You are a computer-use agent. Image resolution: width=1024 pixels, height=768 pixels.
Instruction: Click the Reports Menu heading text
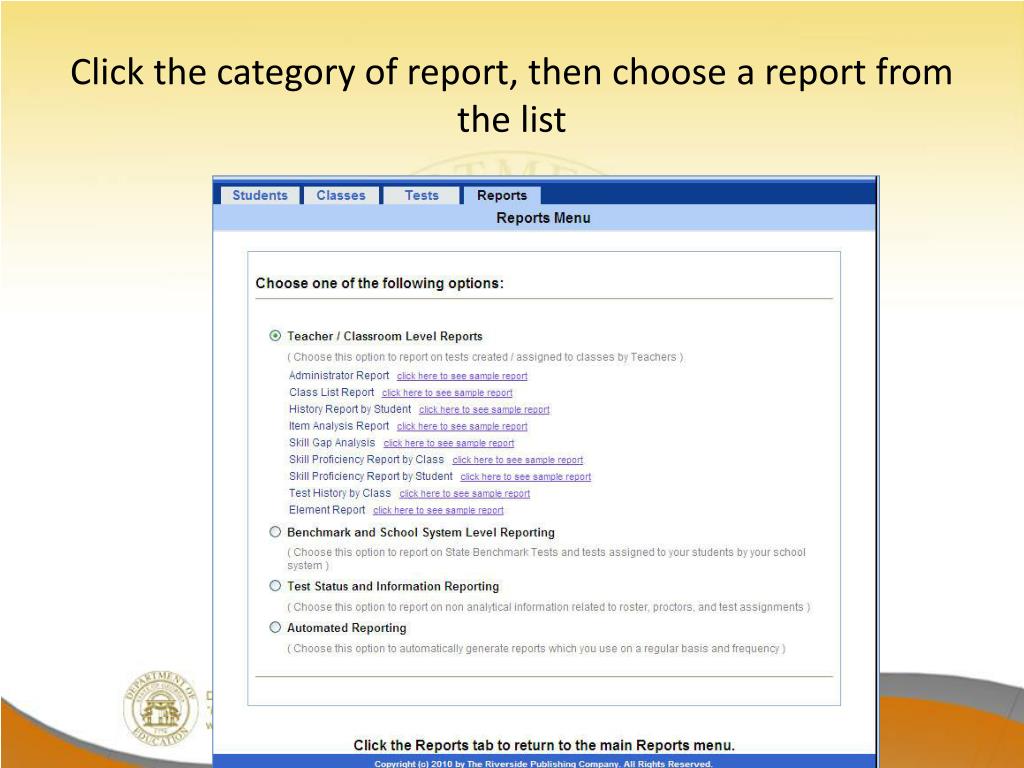[x=543, y=218]
